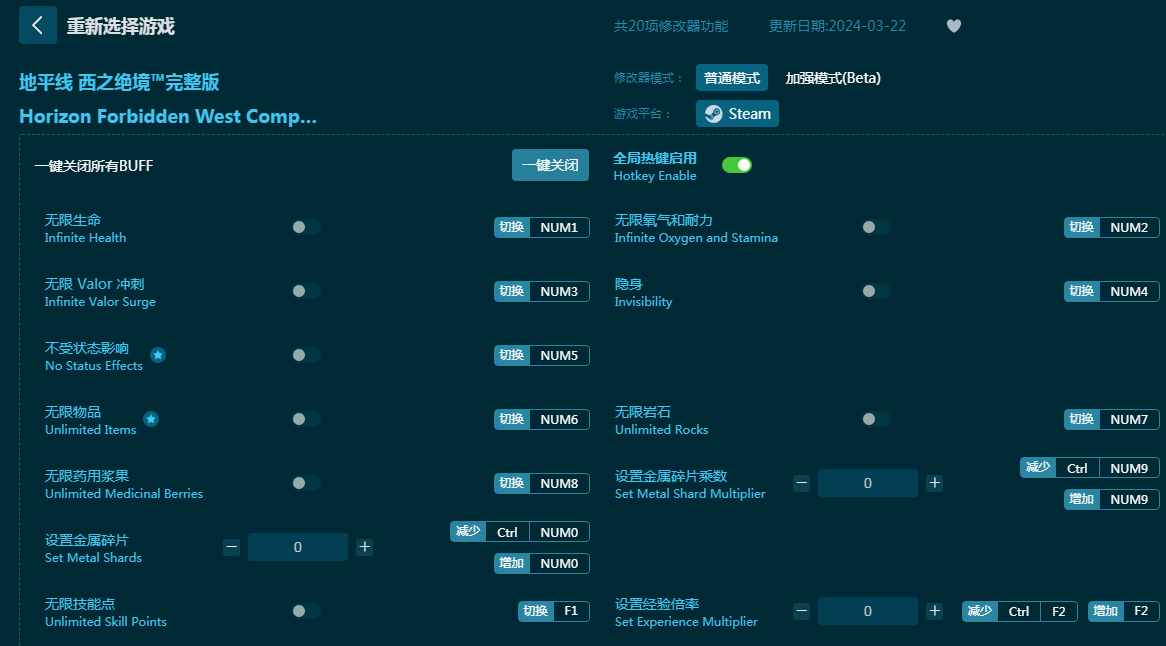Click star badge next to Unlimited Items

[151, 419]
